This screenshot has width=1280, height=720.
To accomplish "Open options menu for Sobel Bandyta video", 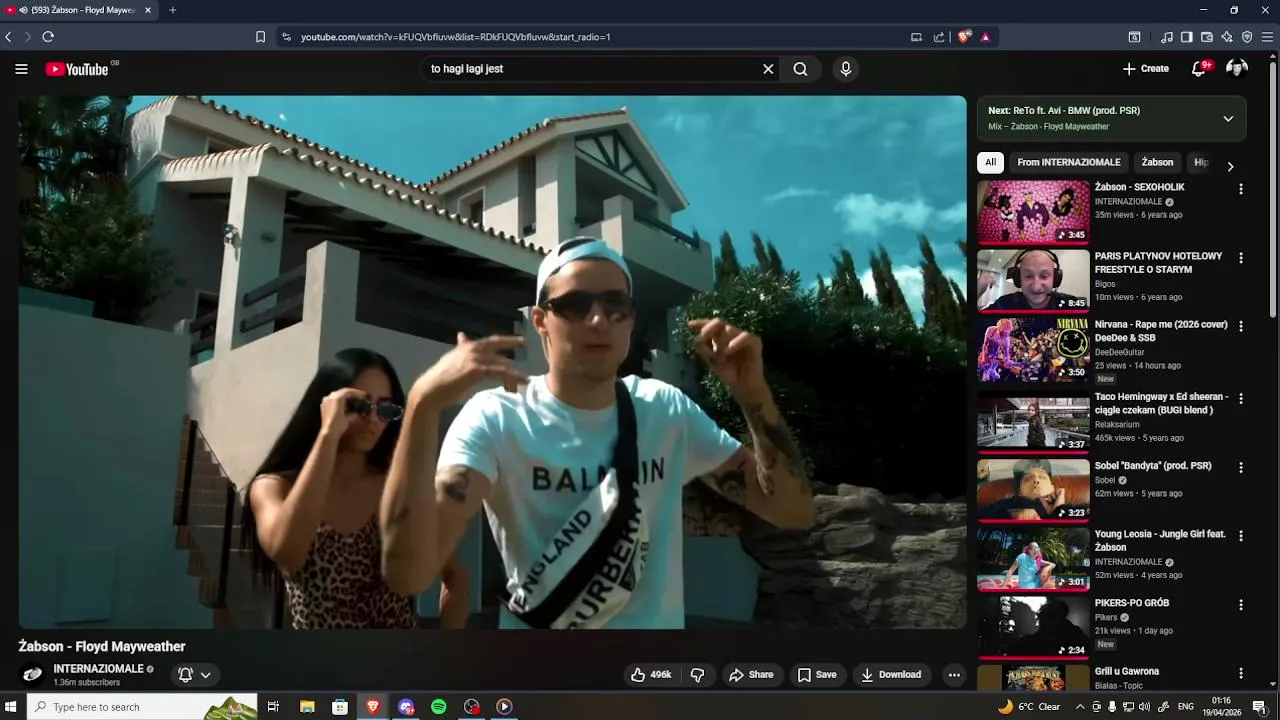I will point(1241,467).
